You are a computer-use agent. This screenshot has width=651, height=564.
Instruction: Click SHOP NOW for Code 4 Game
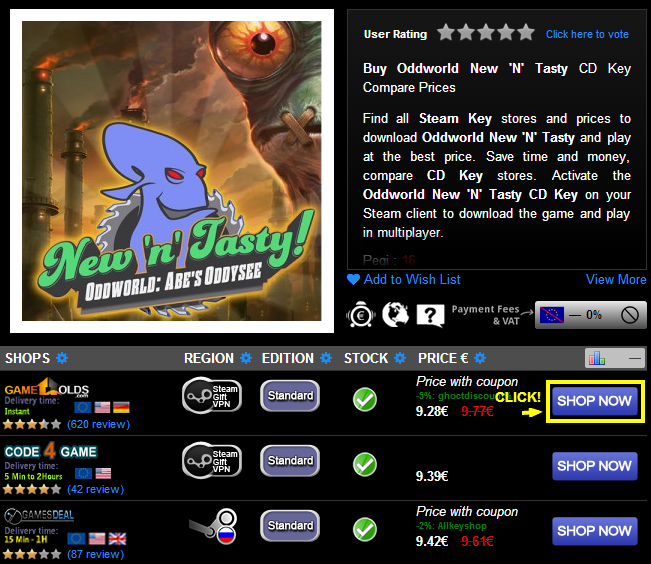pos(595,466)
